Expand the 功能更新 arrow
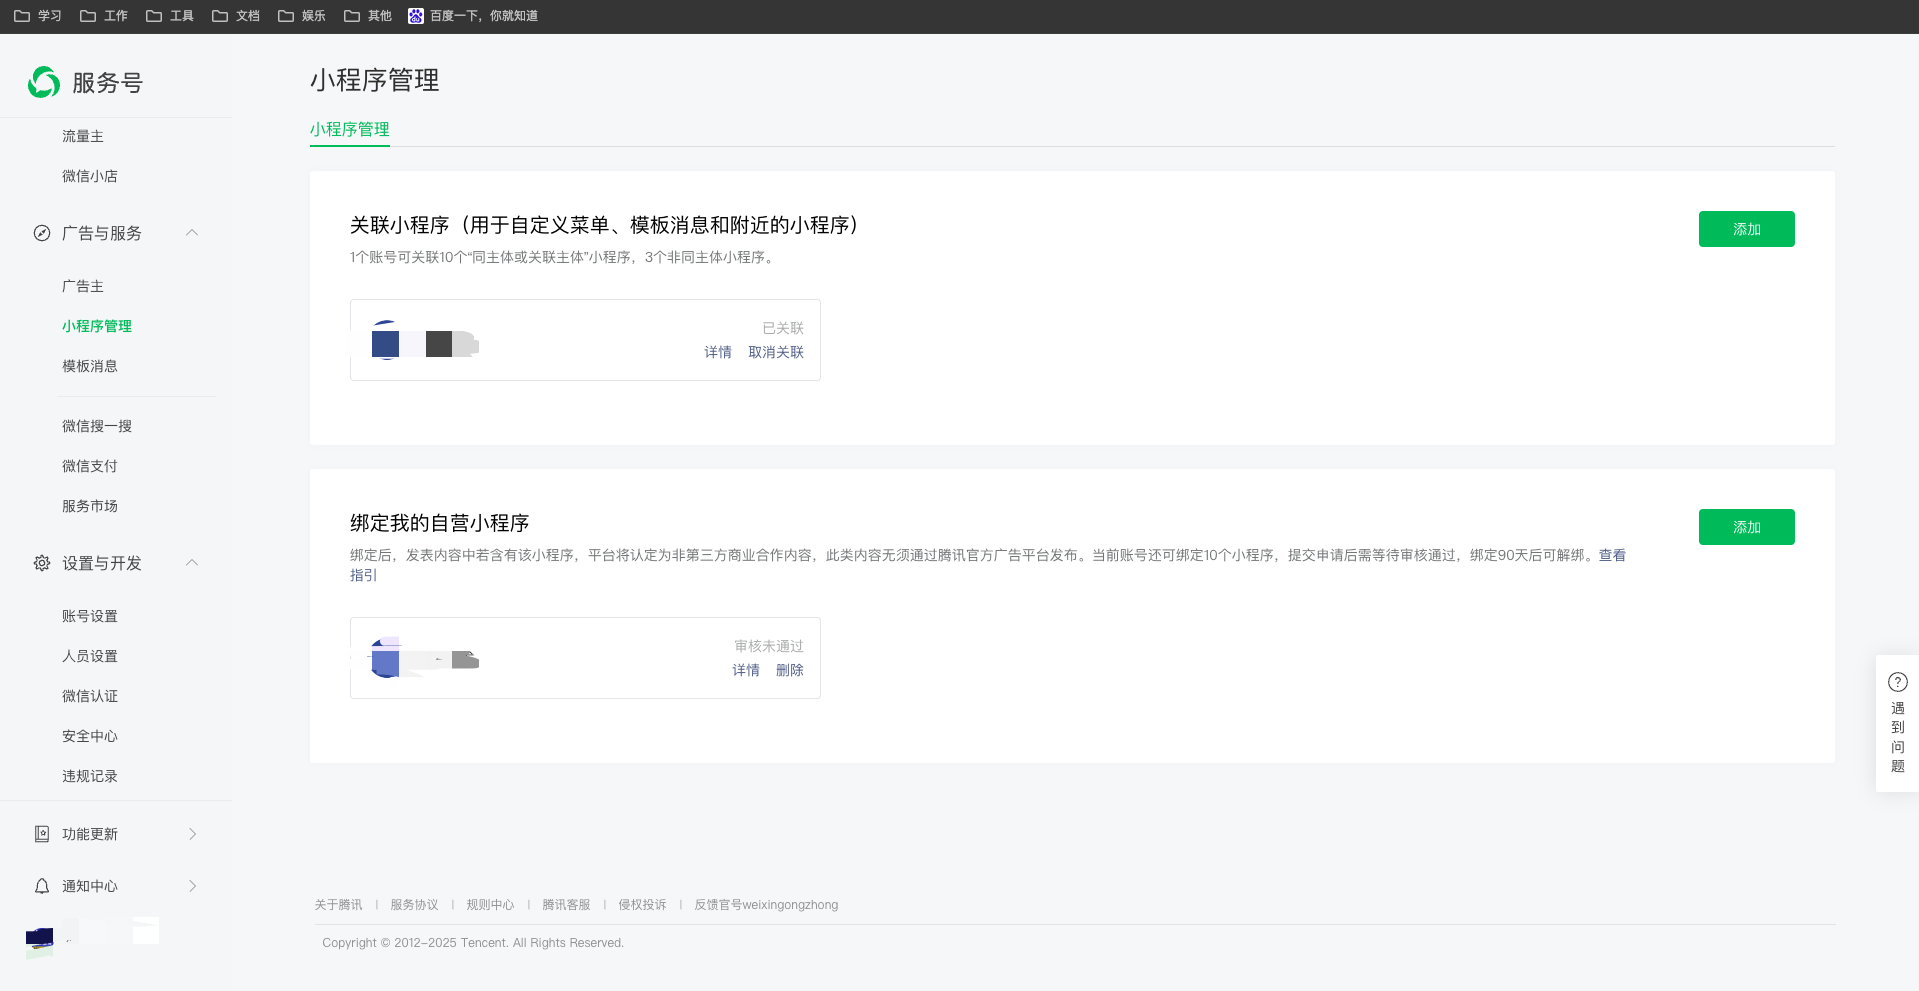The width and height of the screenshot is (1919, 991). [193, 834]
